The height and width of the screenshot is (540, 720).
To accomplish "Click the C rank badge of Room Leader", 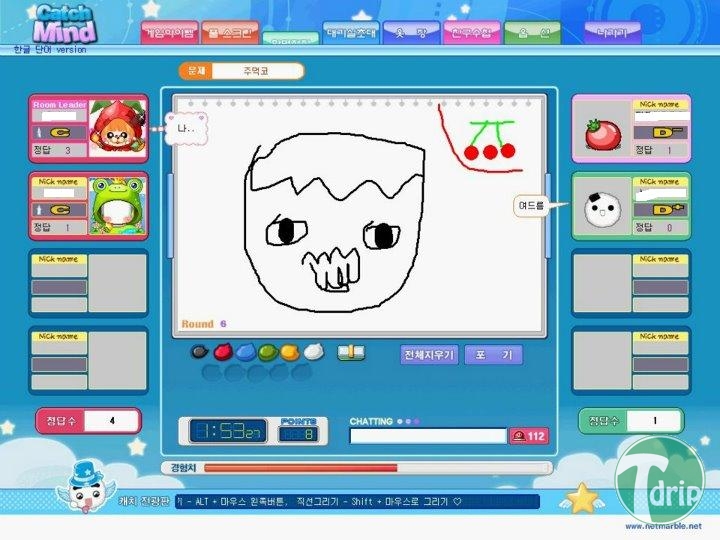I will click(60, 133).
